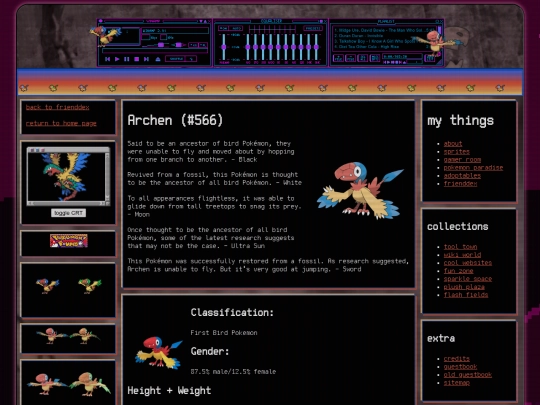Click the previous track button in the player
The image size is (540, 405).
pyautogui.click(x=107, y=59)
